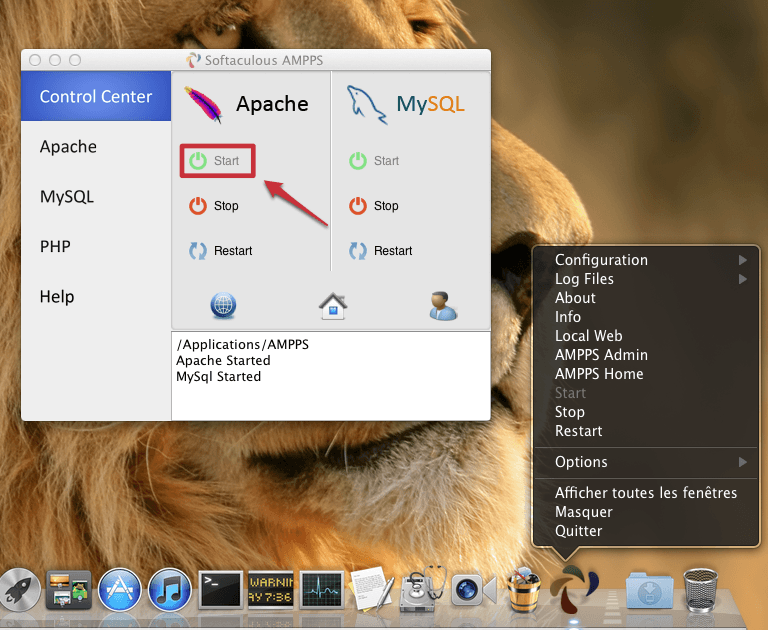The width and height of the screenshot is (768, 630).
Task: Choose Stop from the dock menu
Action: (646, 412)
